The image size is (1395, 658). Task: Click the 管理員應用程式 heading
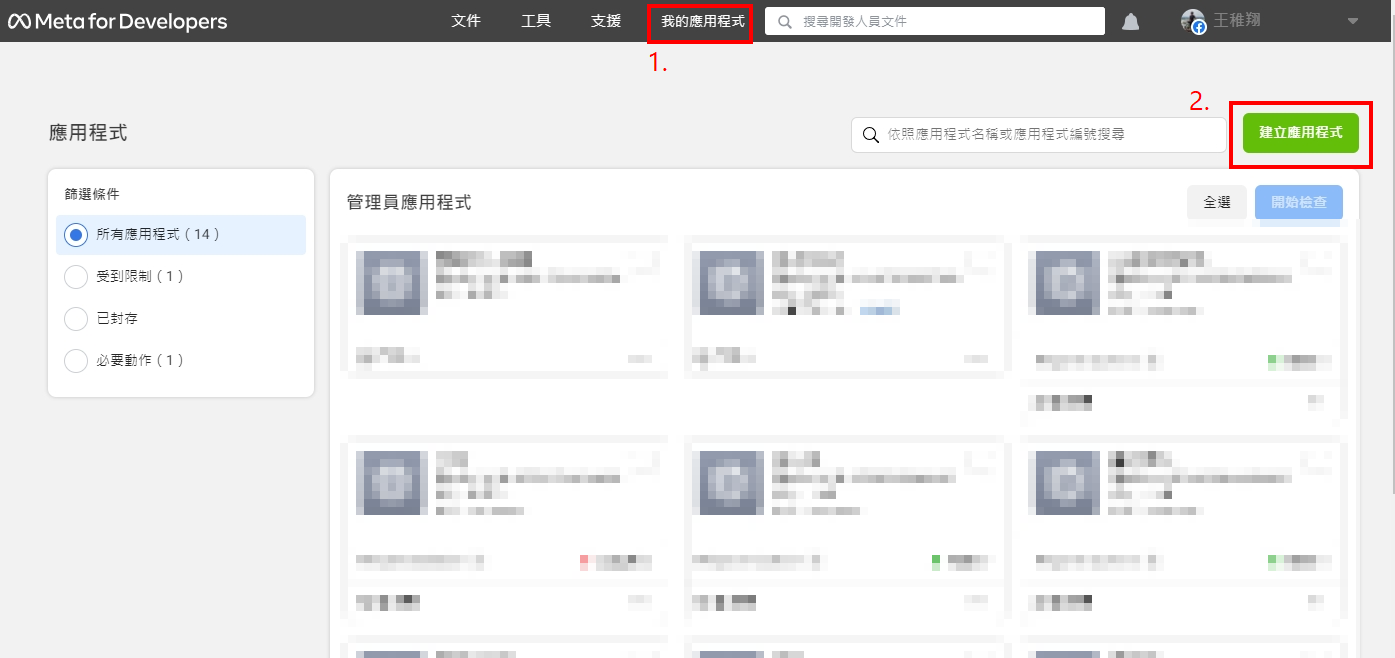pyautogui.click(x=409, y=203)
